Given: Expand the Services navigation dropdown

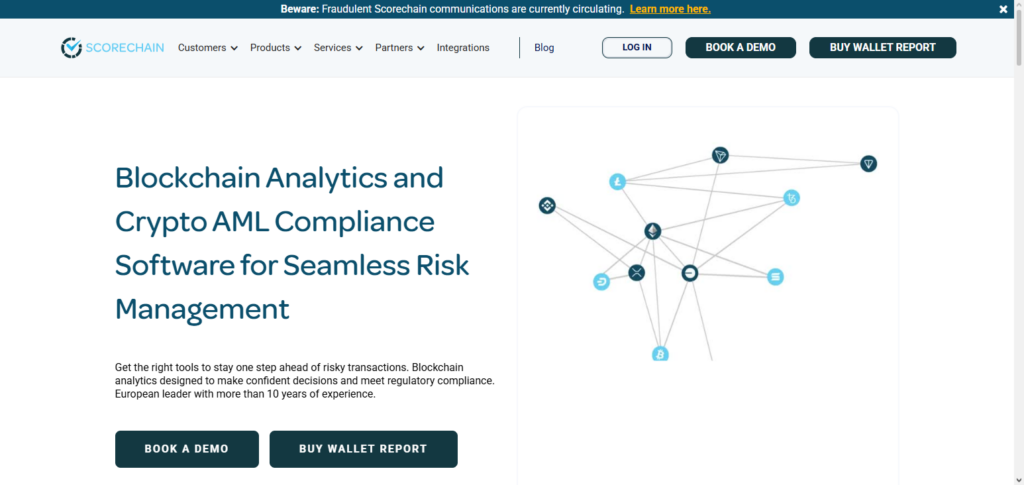Looking at the screenshot, I should tap(338, 48).
